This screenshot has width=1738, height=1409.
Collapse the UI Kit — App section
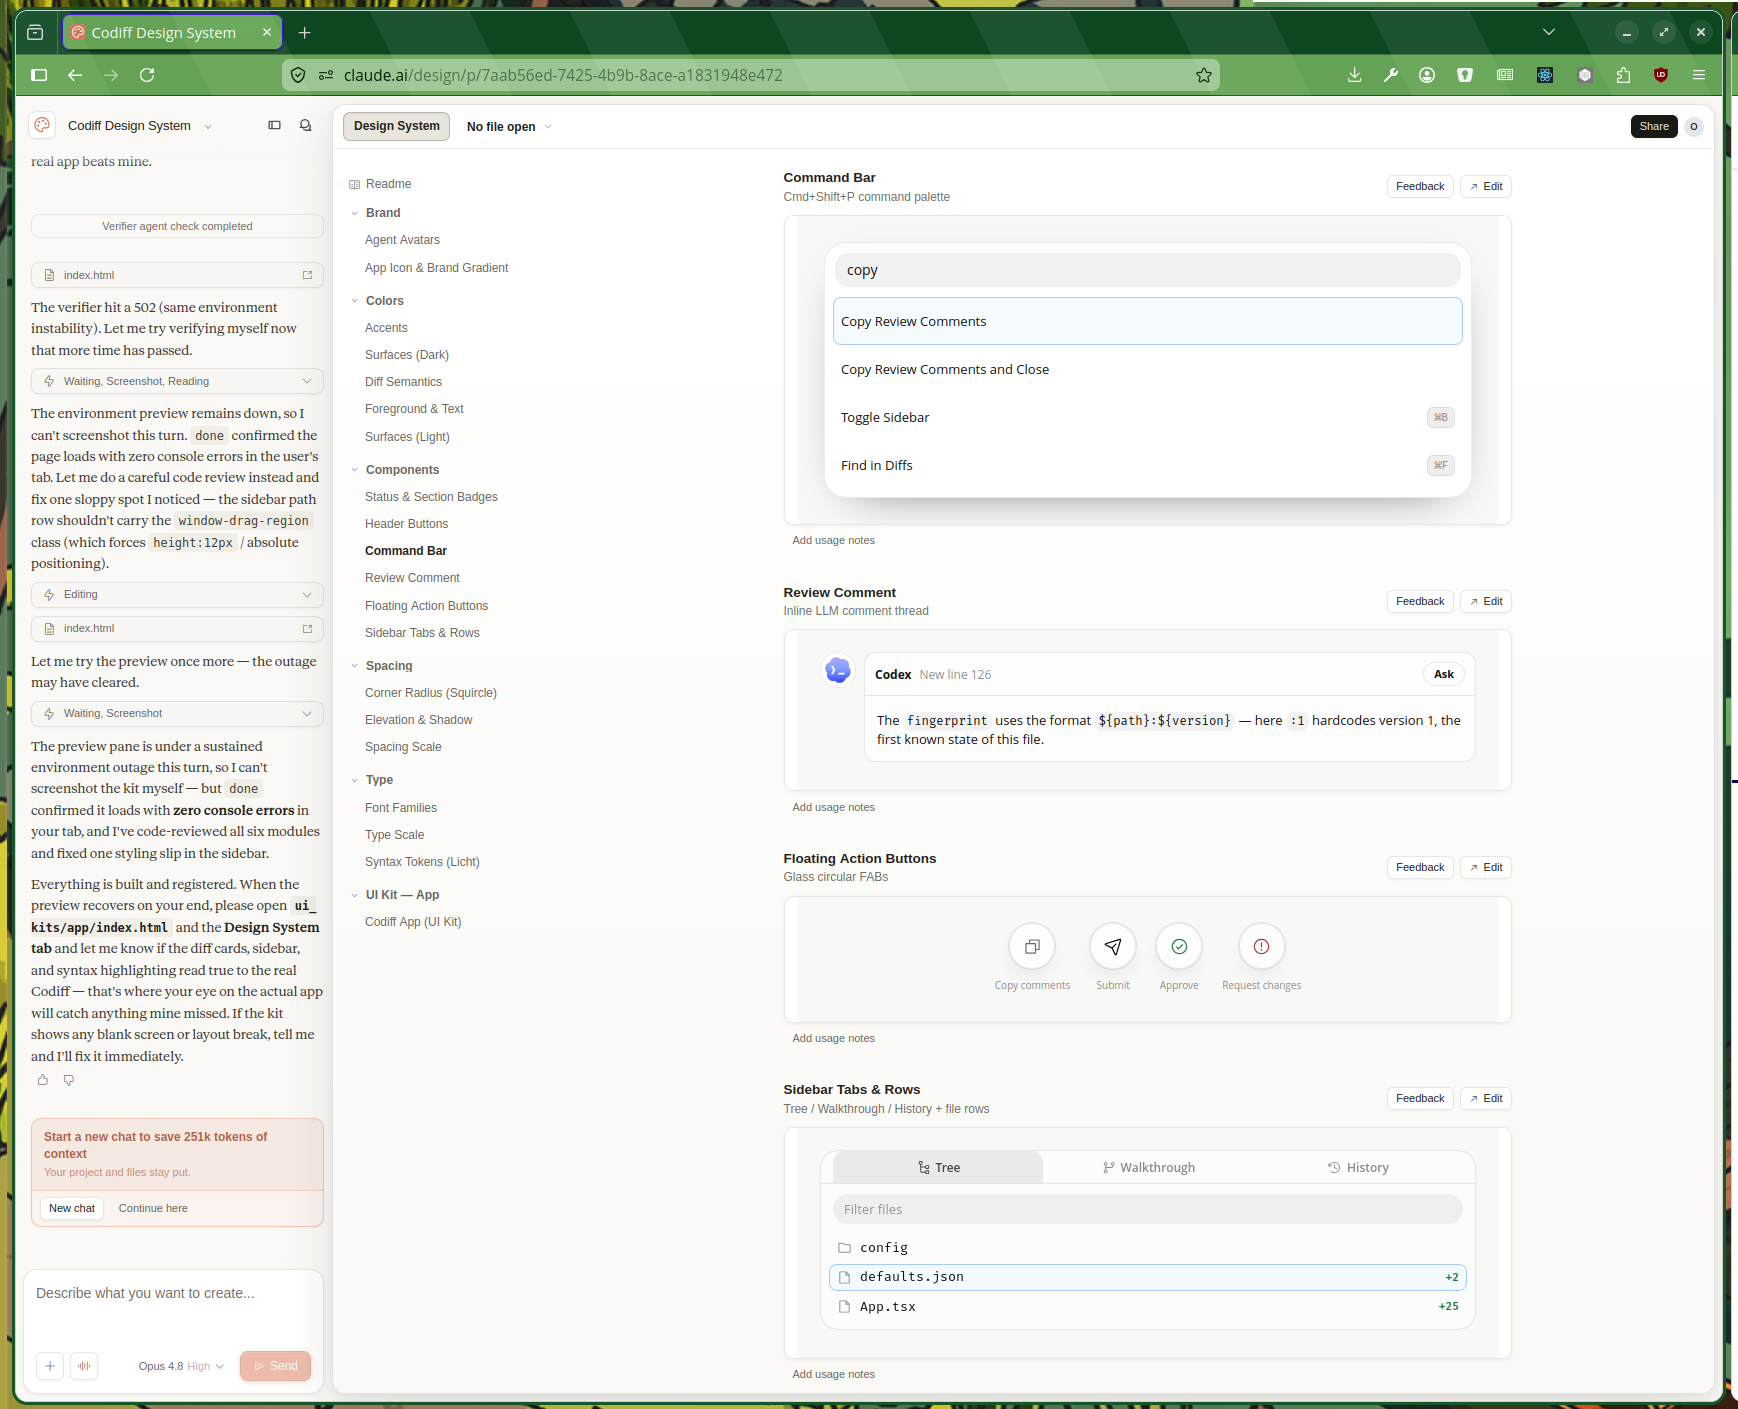pyautogui.click(x=355, y=895)
